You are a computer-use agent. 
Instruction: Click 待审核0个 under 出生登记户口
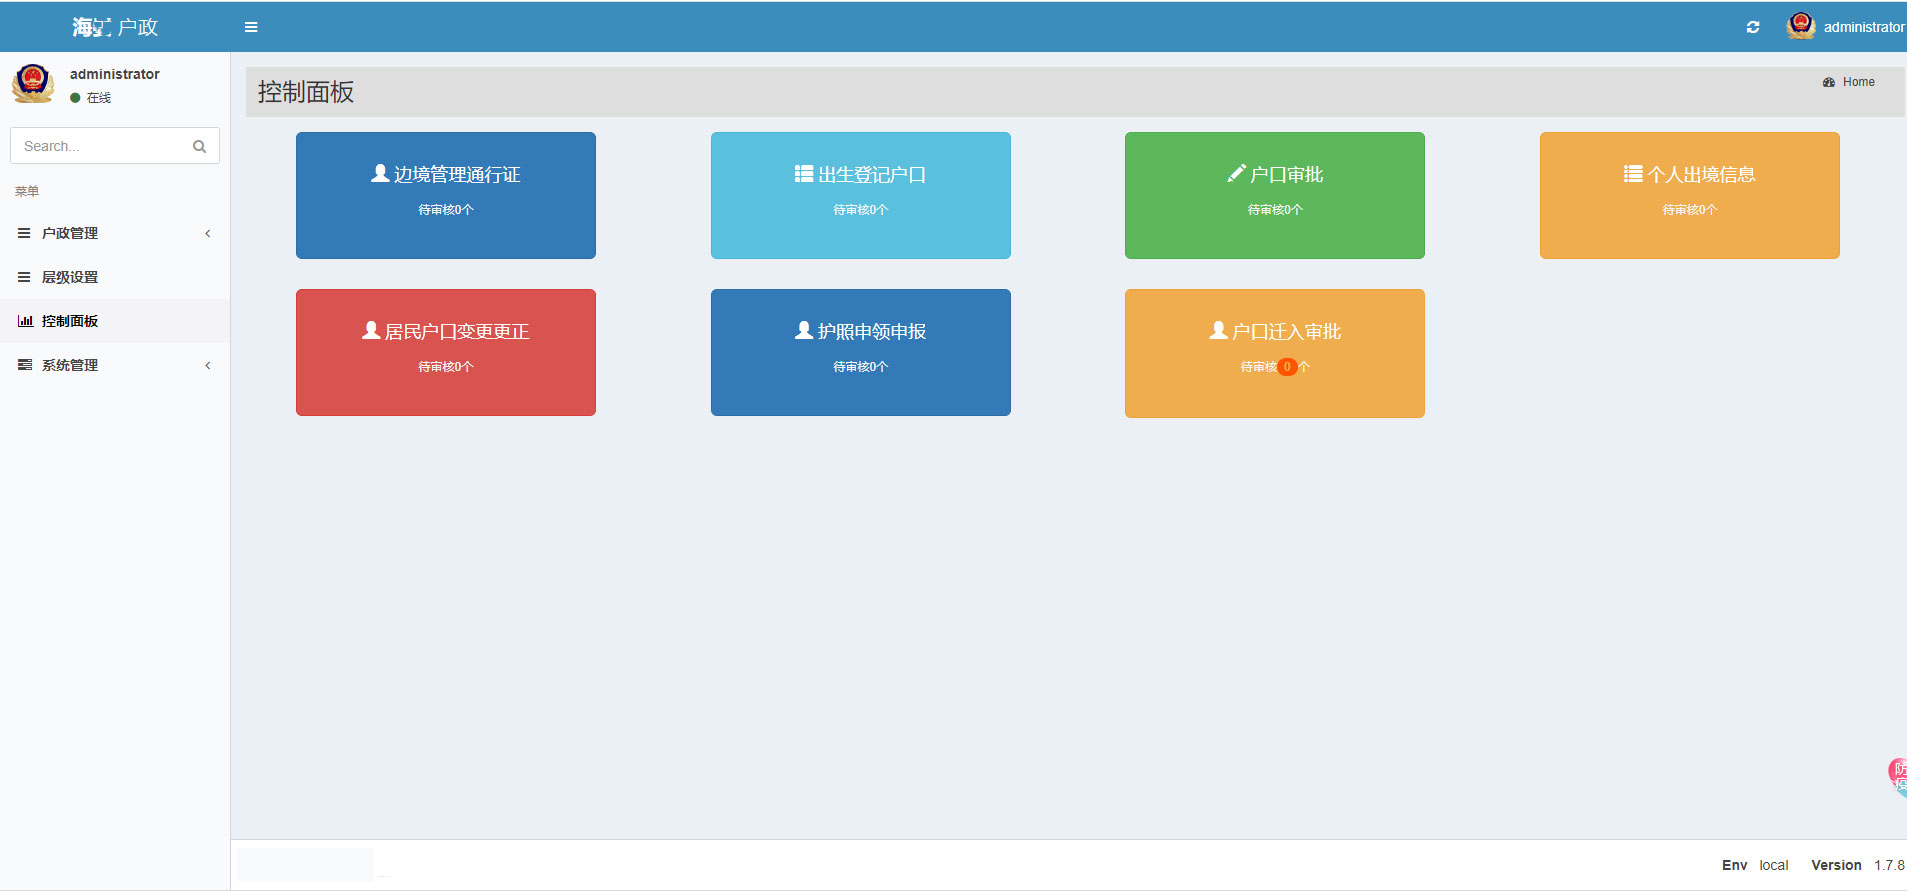861,210
